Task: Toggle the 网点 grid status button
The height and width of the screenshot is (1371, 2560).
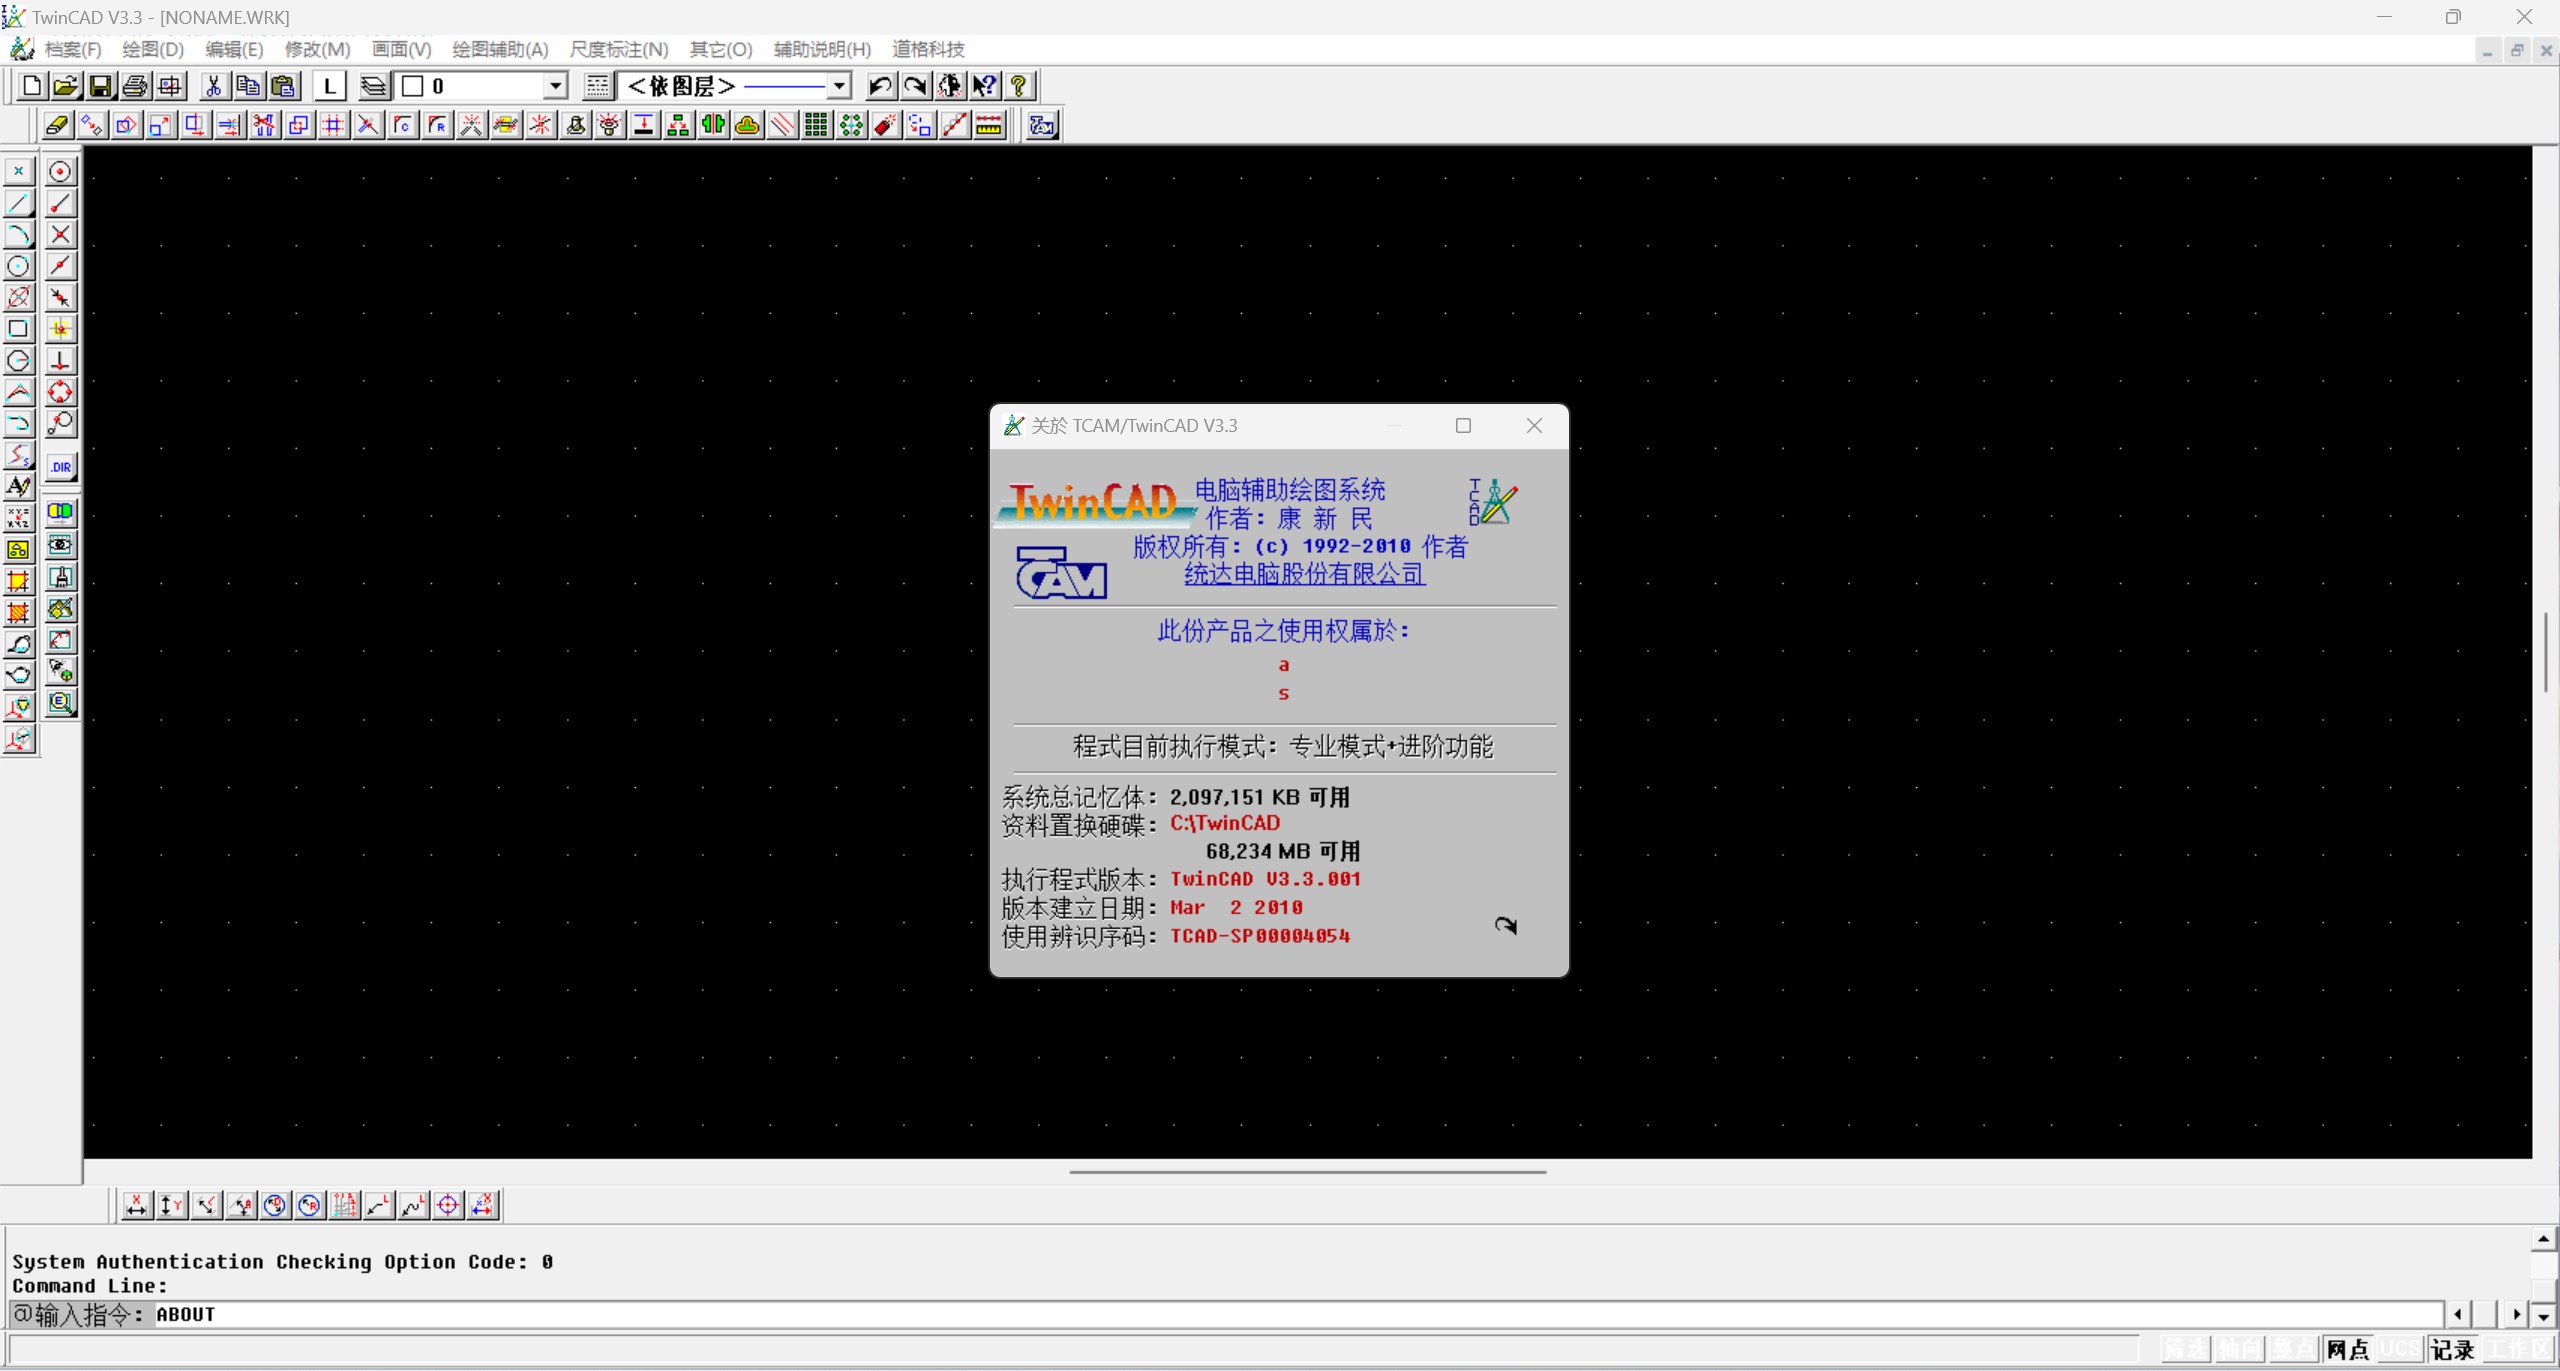Action: (x=2346, y=1350)
